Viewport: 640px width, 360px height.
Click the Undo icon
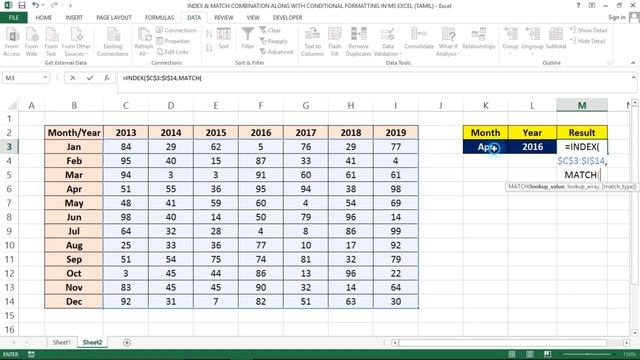pos(36,5)
